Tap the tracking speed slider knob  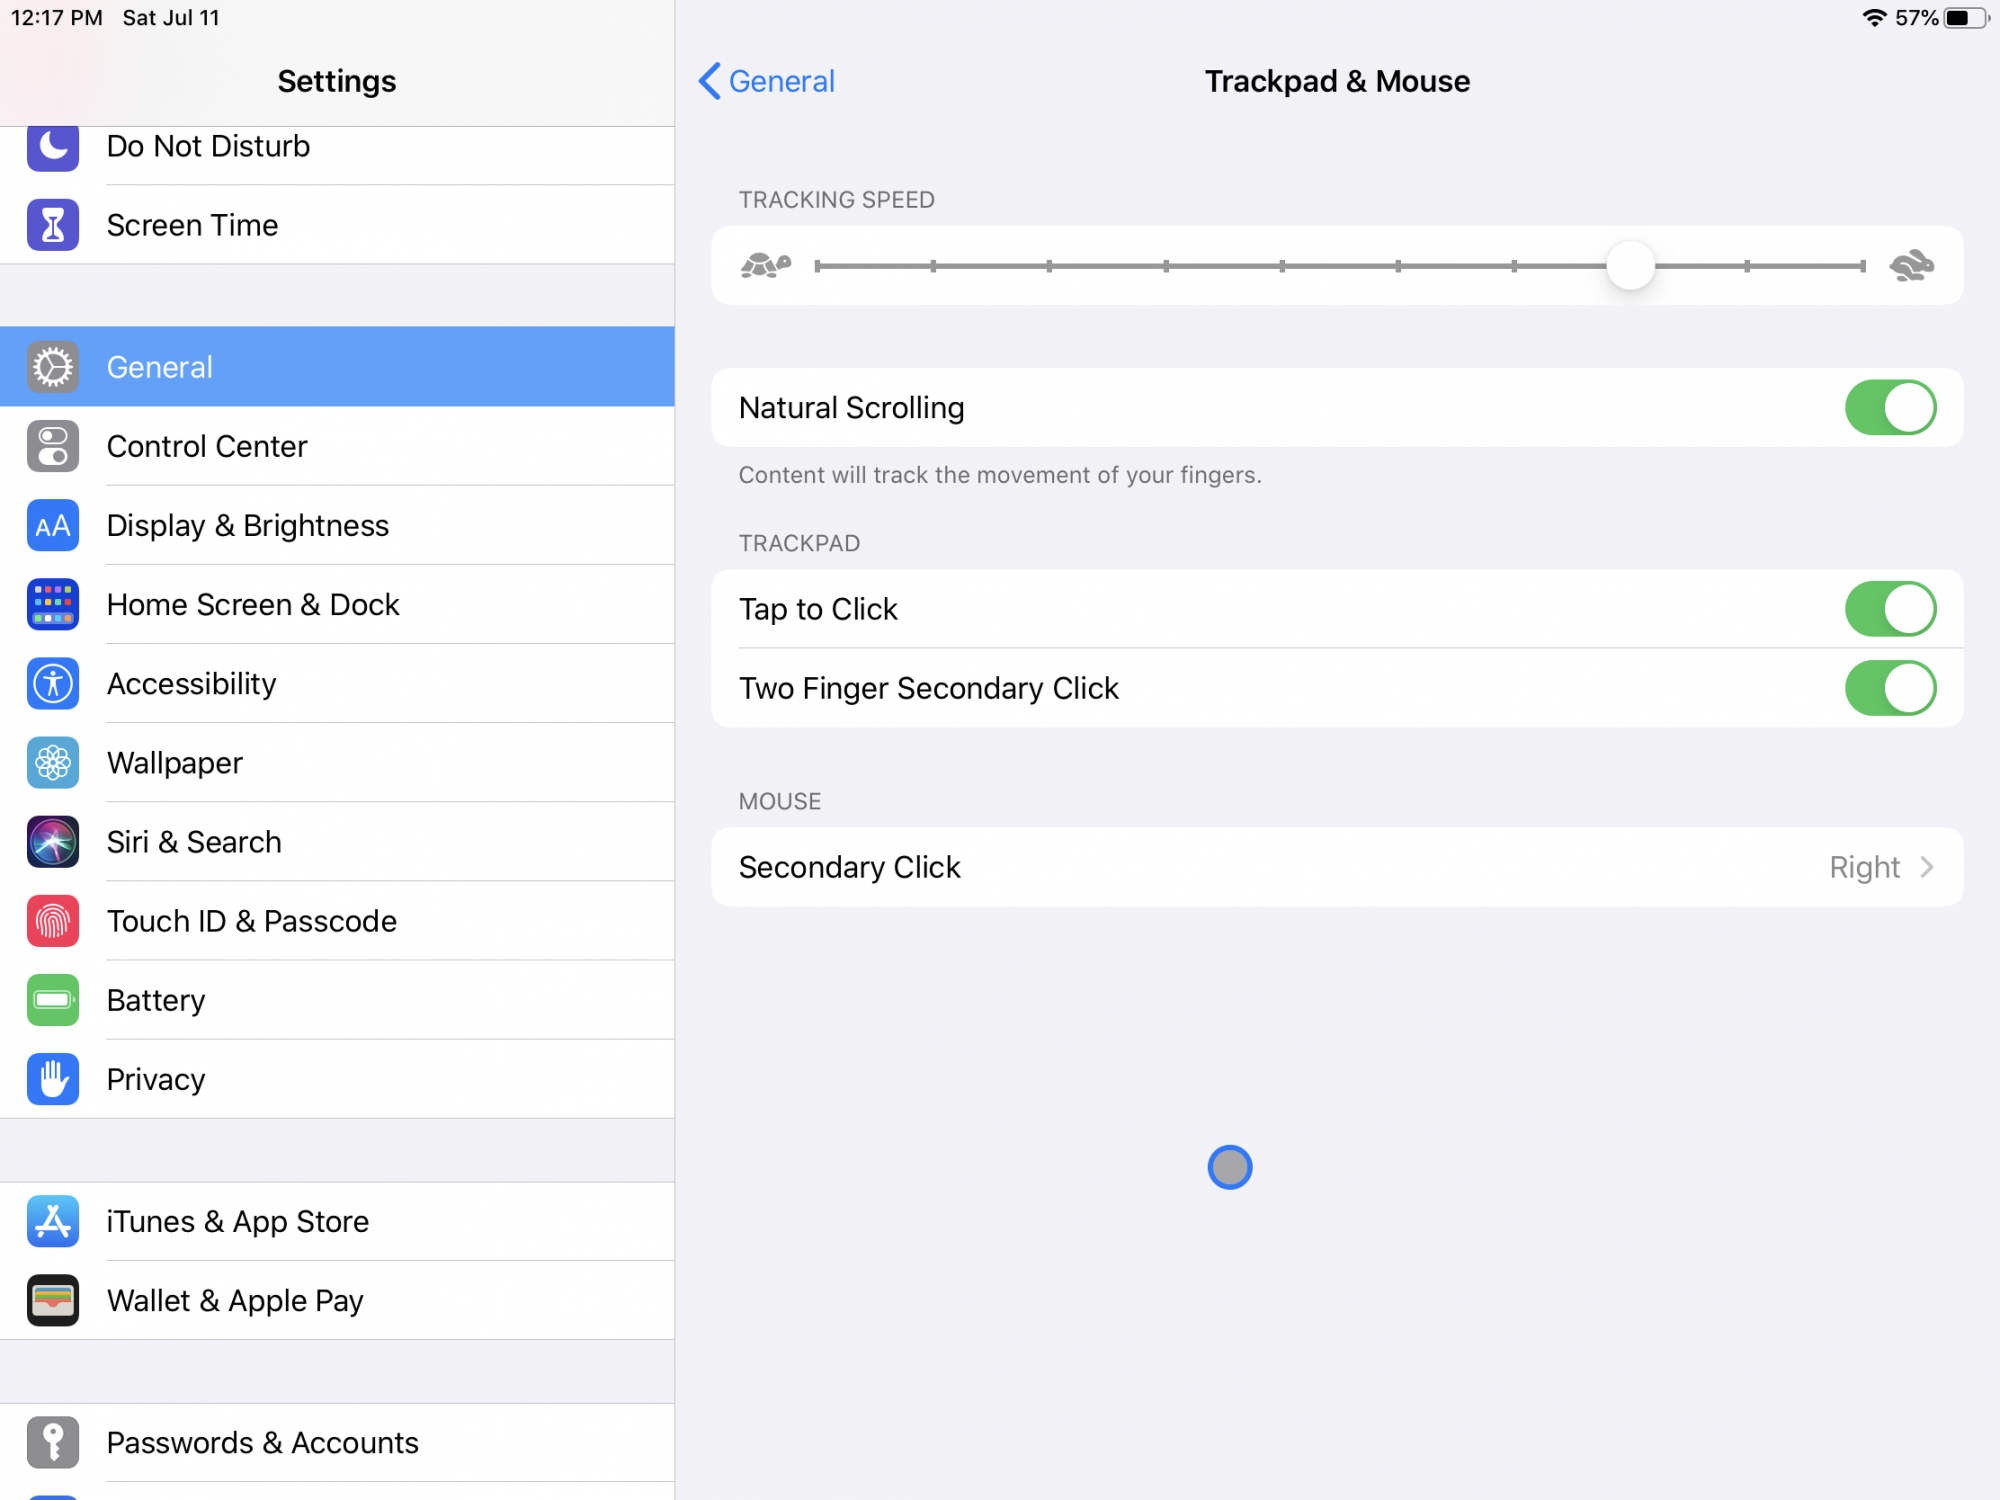1630,266
